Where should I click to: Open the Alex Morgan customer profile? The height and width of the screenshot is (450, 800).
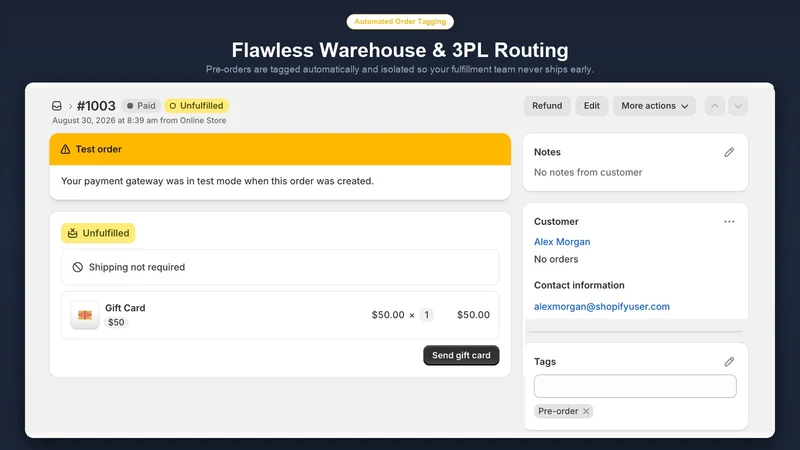562,242
